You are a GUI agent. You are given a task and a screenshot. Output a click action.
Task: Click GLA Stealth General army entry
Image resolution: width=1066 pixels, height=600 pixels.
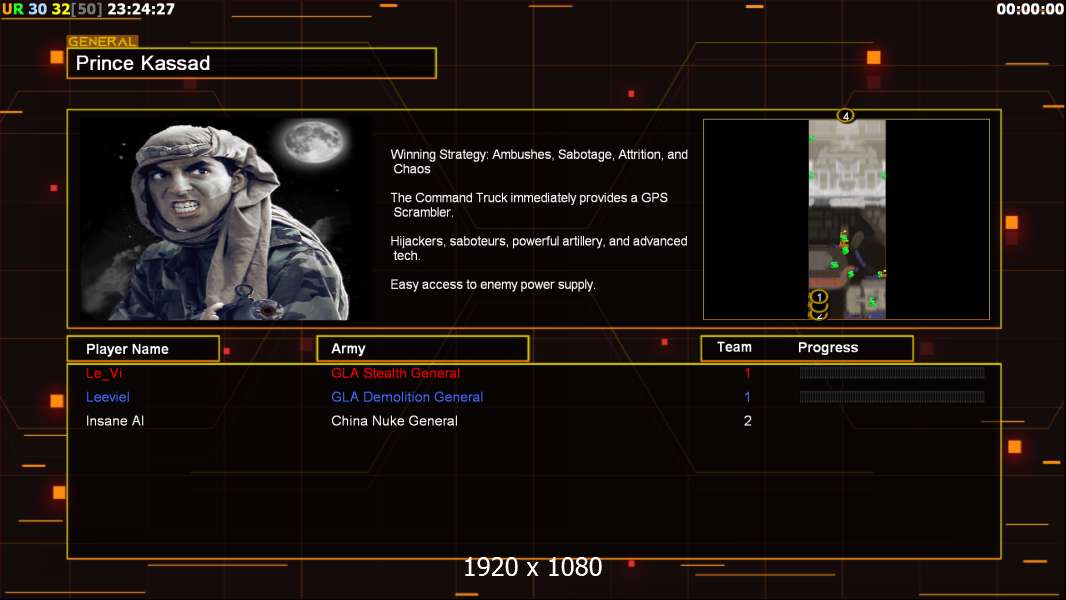click(396, 373)
